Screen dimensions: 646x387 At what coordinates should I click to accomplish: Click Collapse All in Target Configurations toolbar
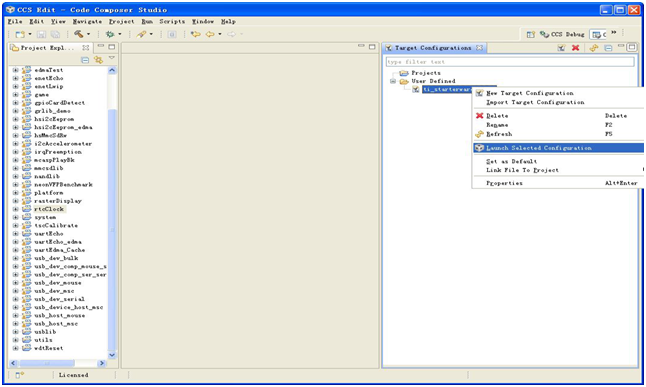(608, 48)
